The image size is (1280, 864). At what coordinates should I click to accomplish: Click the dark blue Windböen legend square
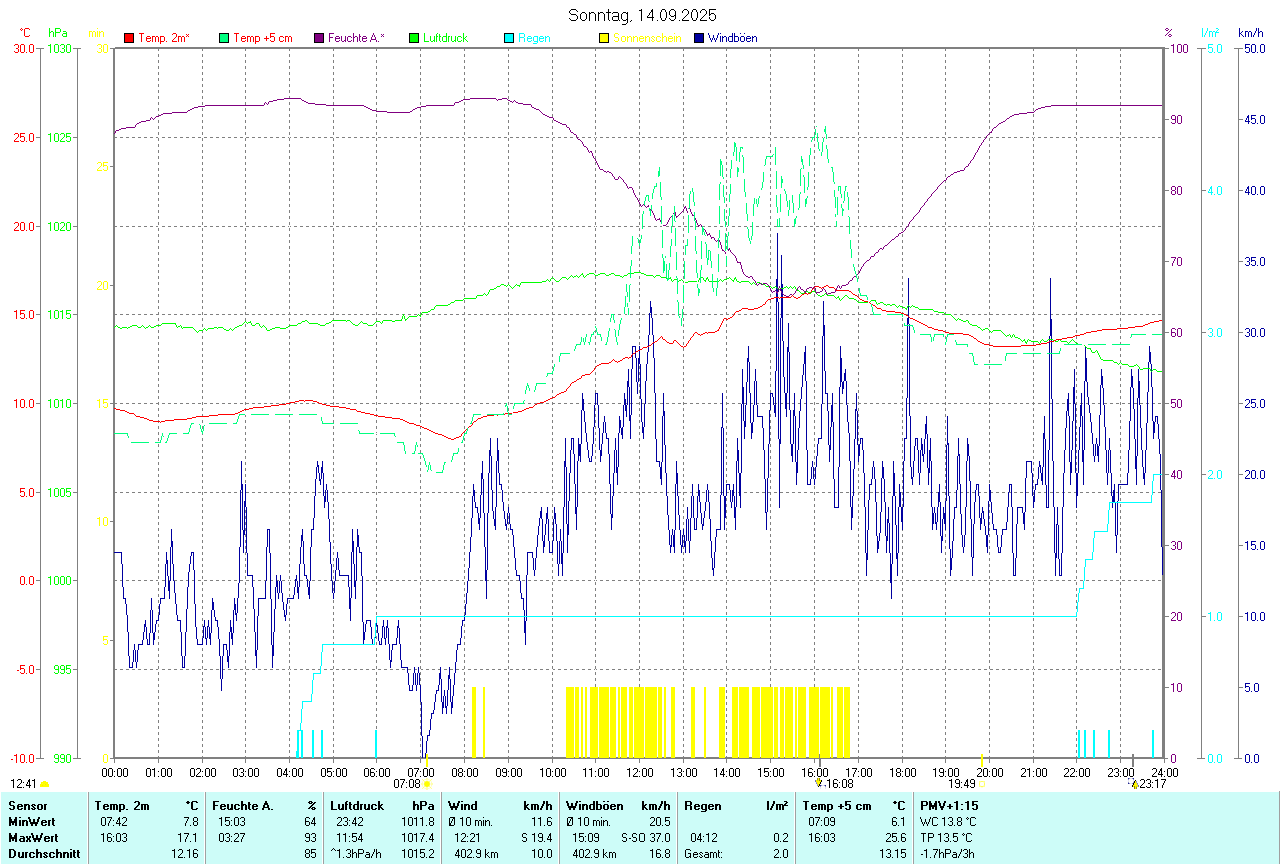pos(699,38)
